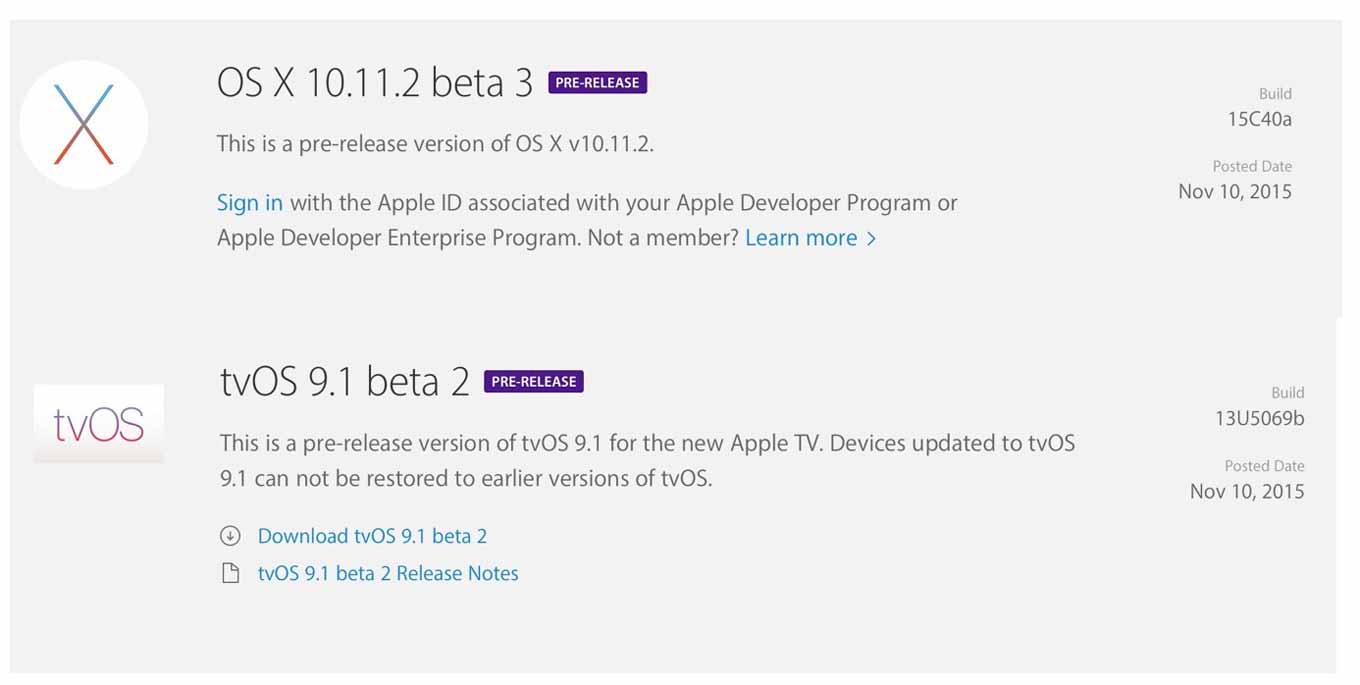1360x685 pixels.
Task: Select the heading OS X 10.11.2 beta 3
Action: coord(375,83)
